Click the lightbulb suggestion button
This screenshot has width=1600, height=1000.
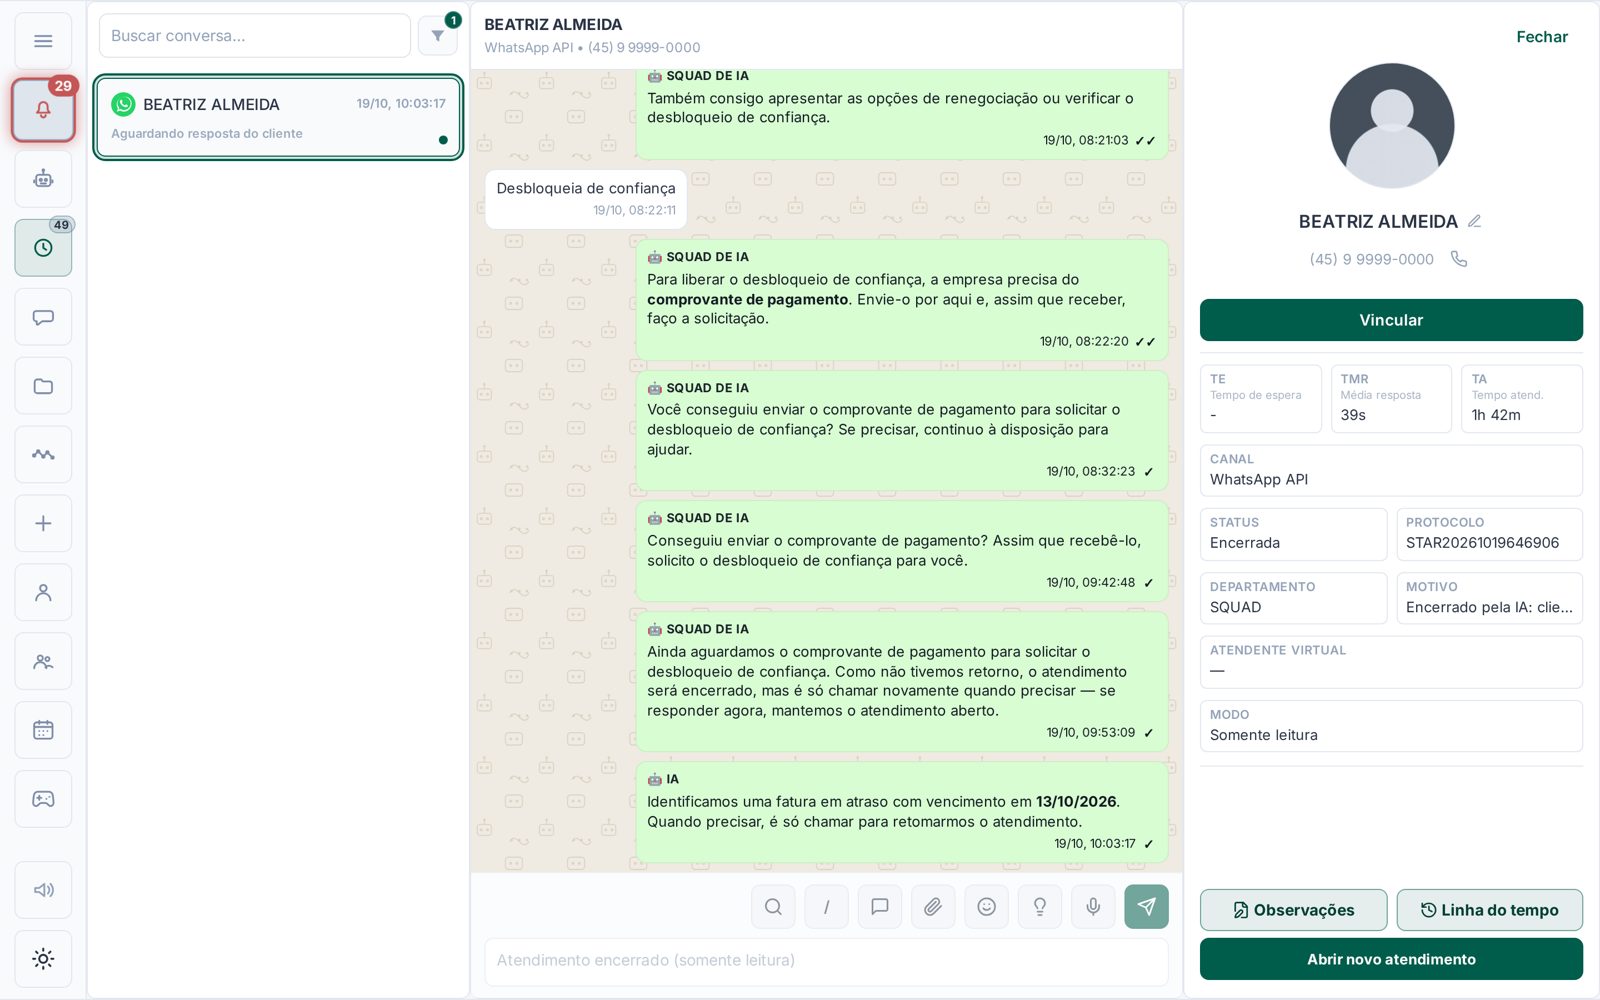click(1040, 907)
